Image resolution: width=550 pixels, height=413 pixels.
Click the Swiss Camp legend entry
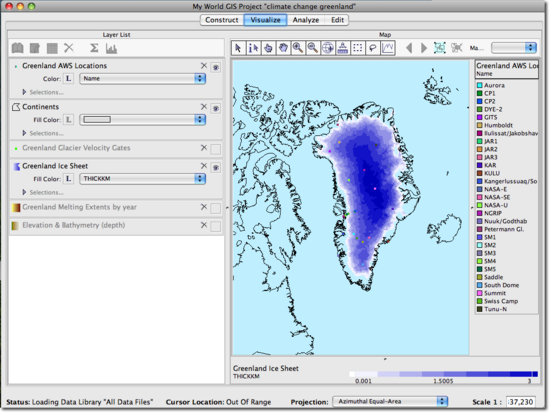pos(497,301)
